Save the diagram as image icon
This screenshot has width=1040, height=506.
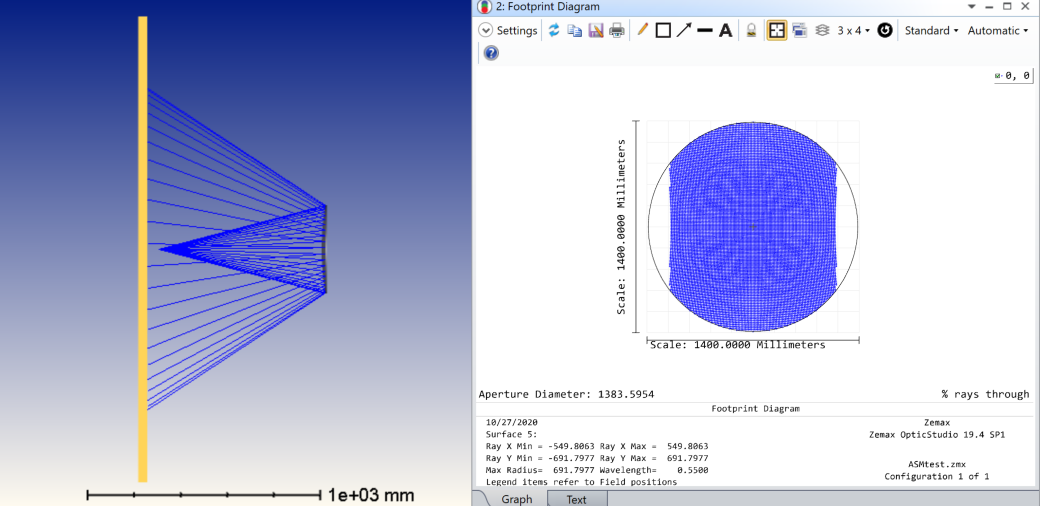(x=596, y=31)
